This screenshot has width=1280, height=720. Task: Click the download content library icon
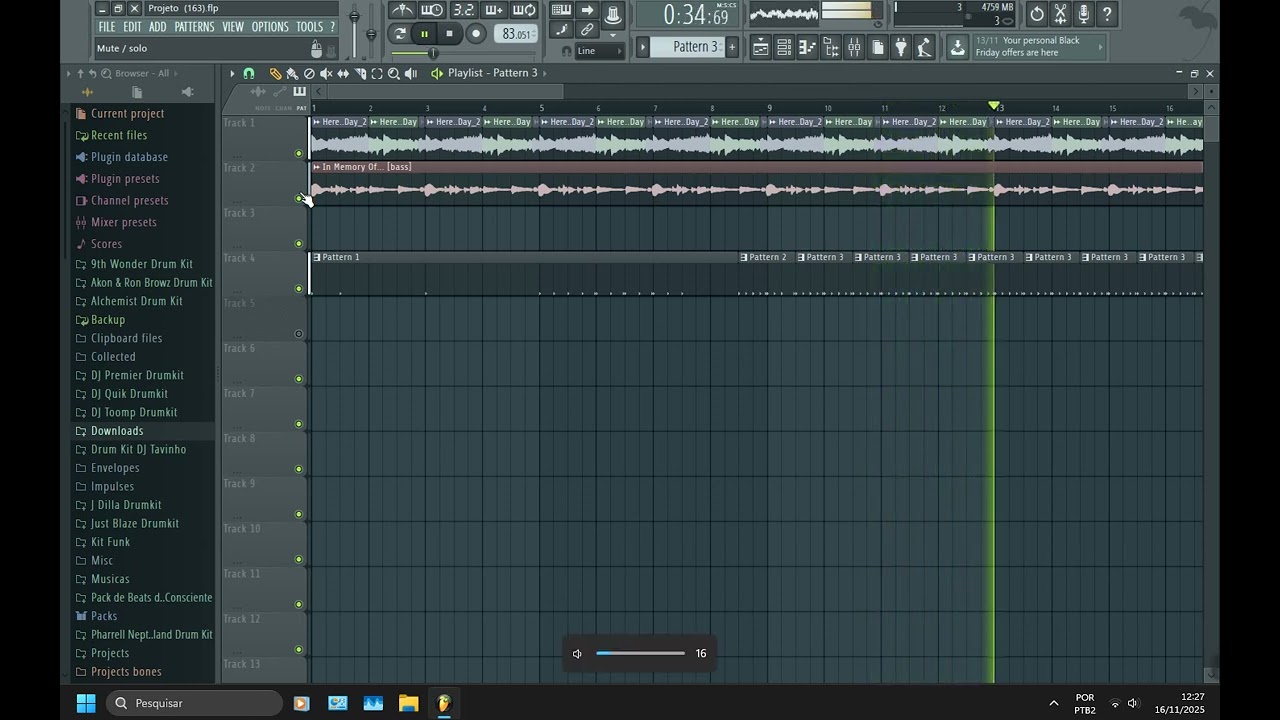957,47
